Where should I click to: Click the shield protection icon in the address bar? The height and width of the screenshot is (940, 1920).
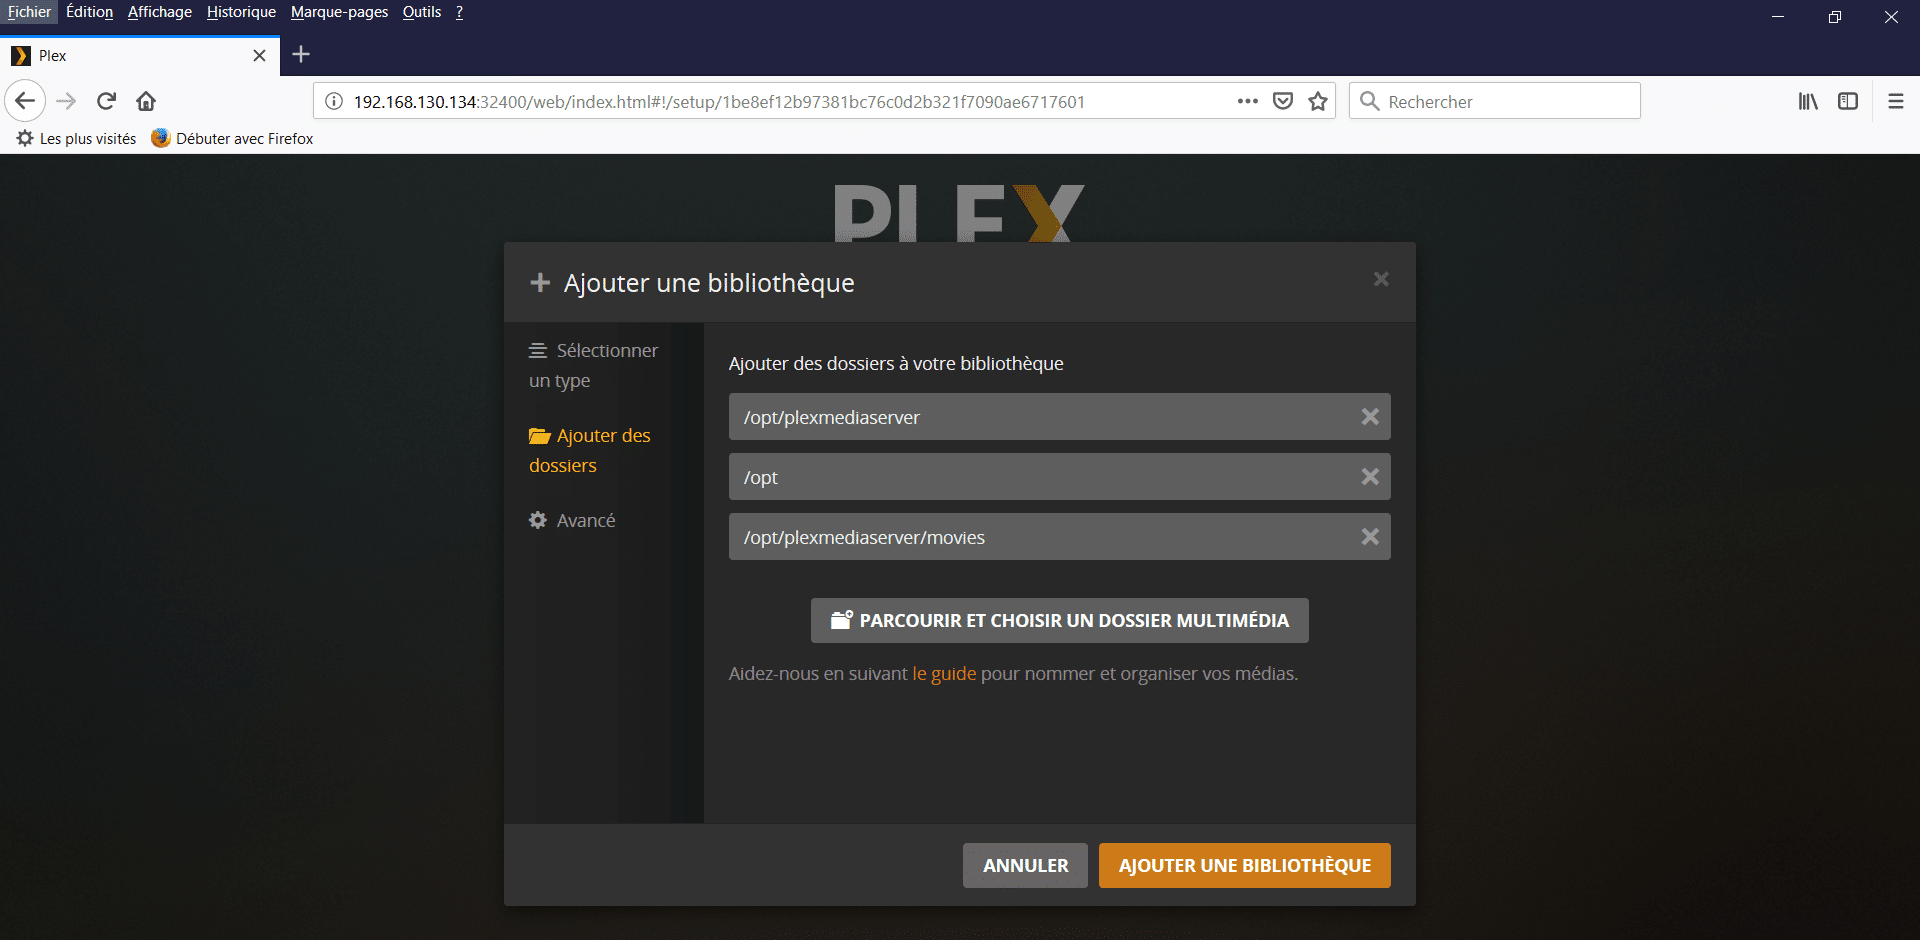click(x=1283, y=101)
